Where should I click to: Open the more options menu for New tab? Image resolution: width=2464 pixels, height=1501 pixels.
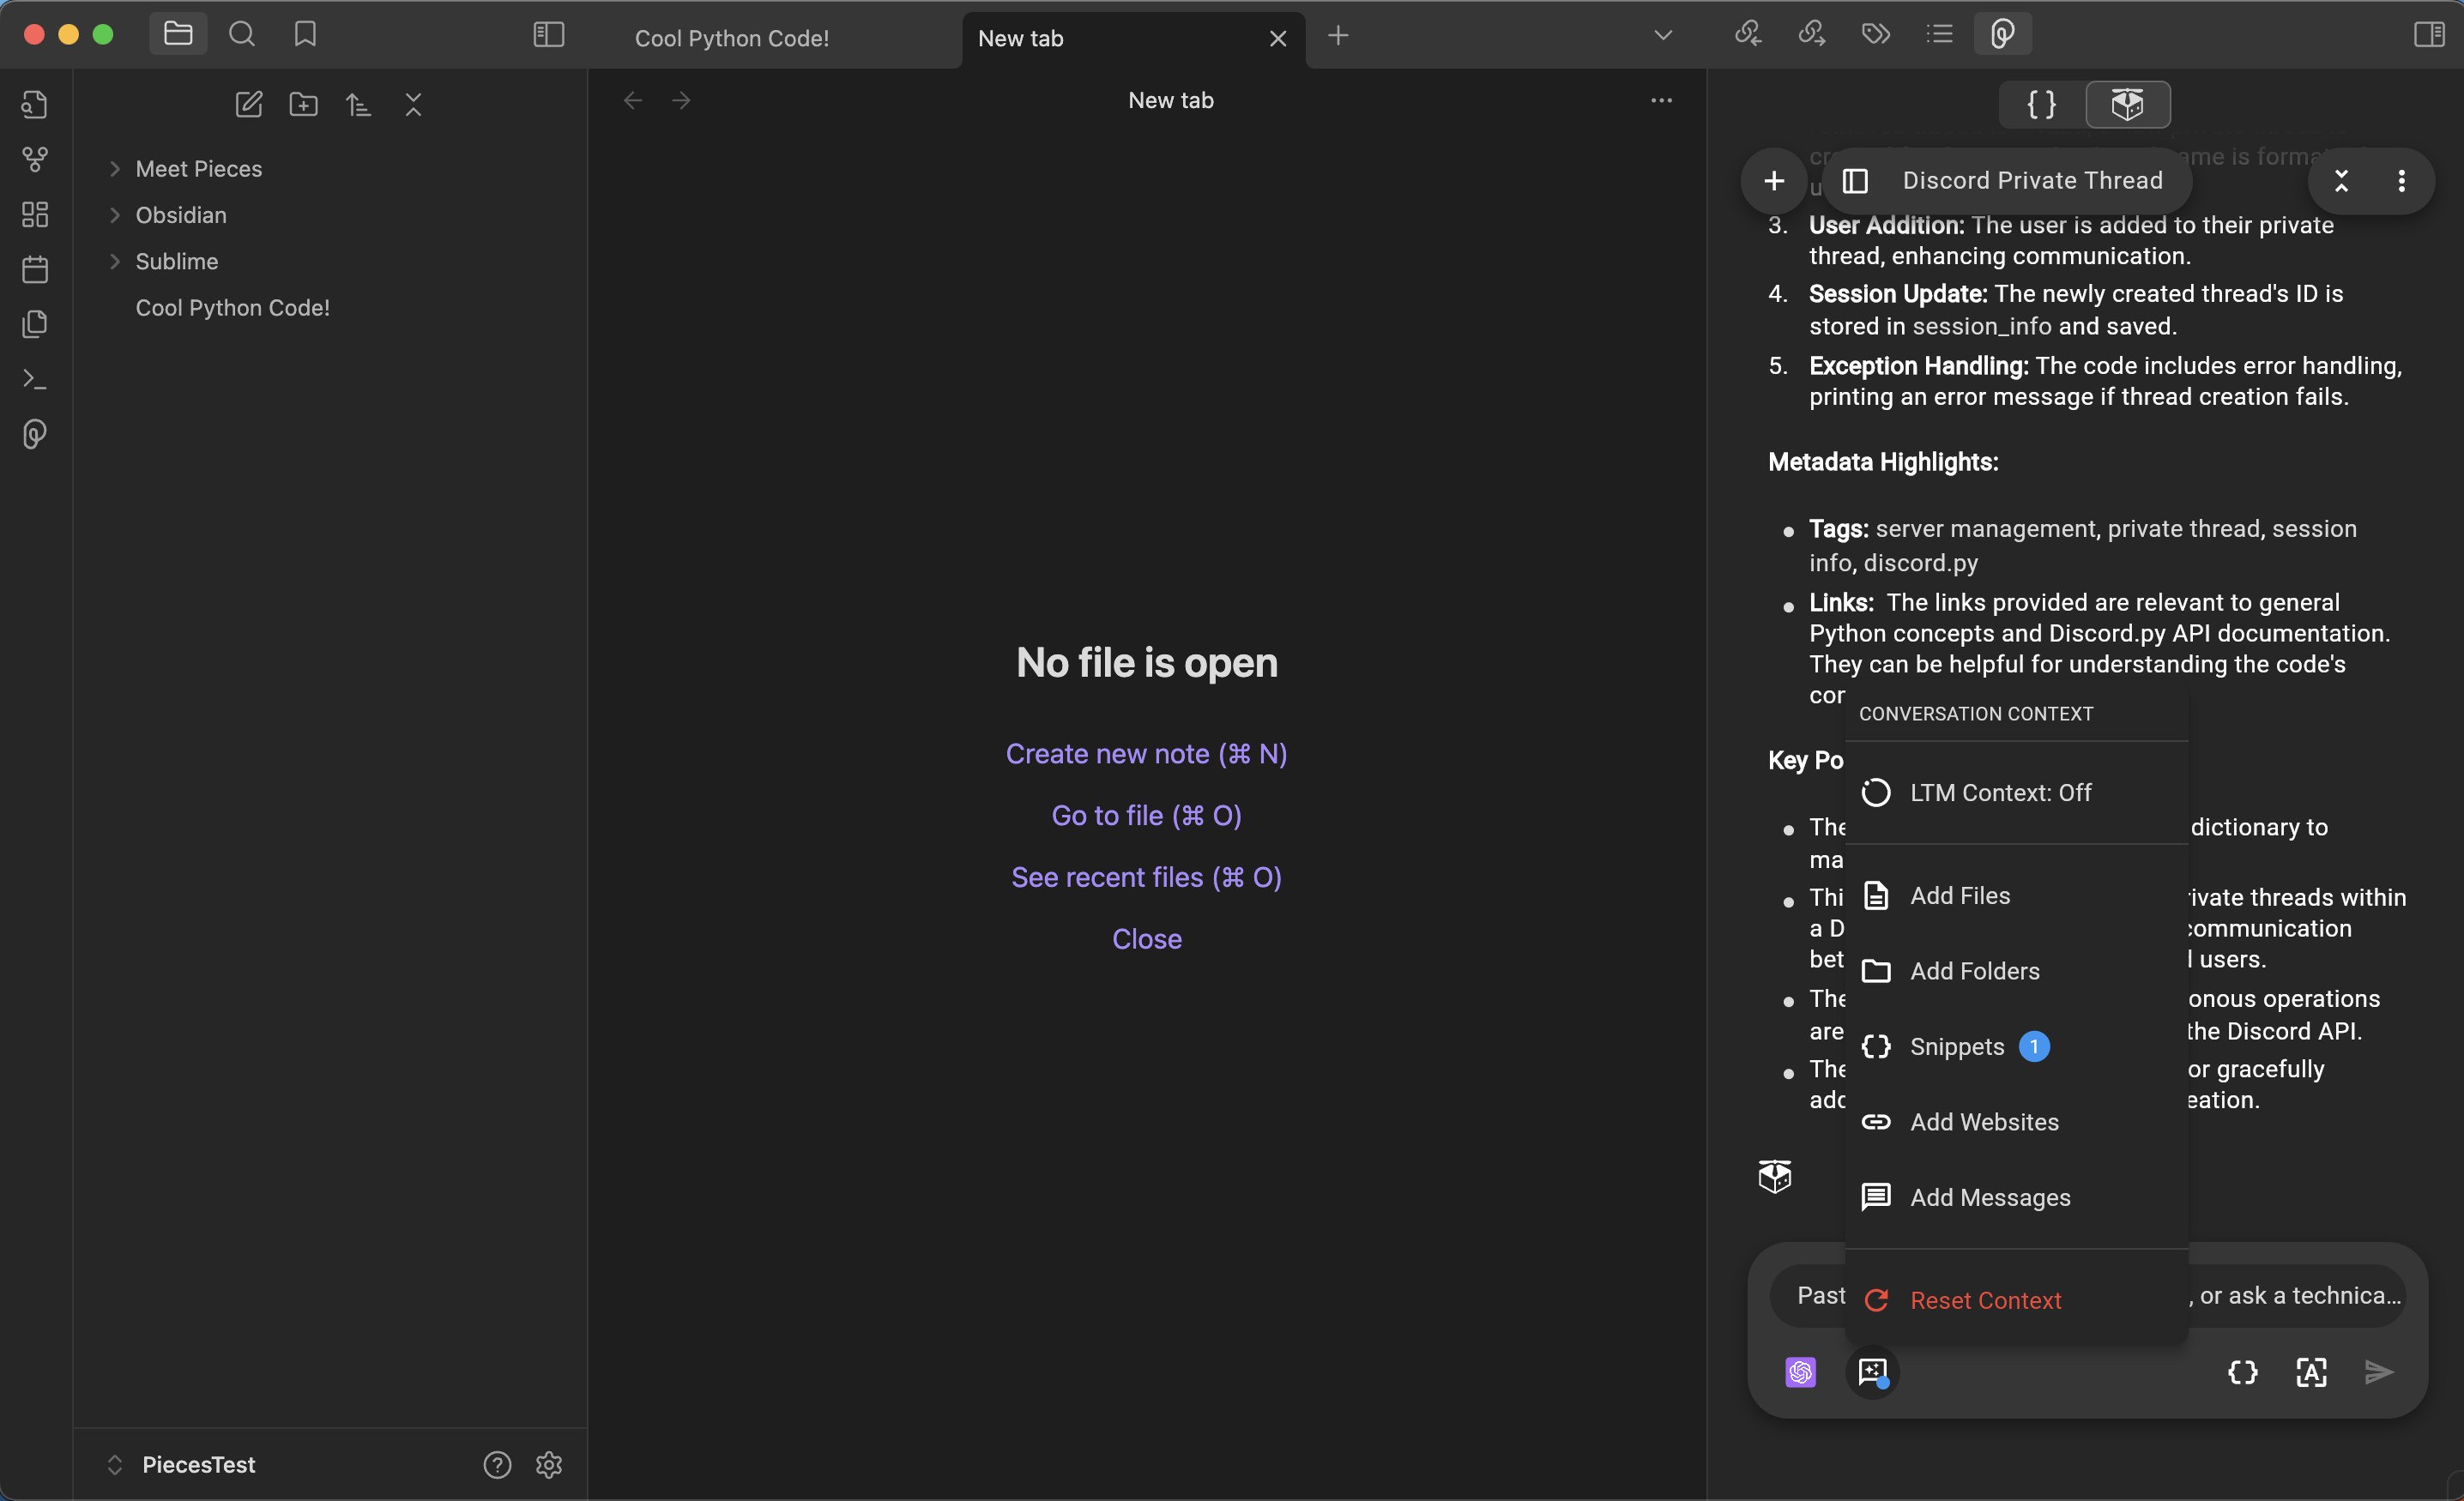pos(1662,100)
